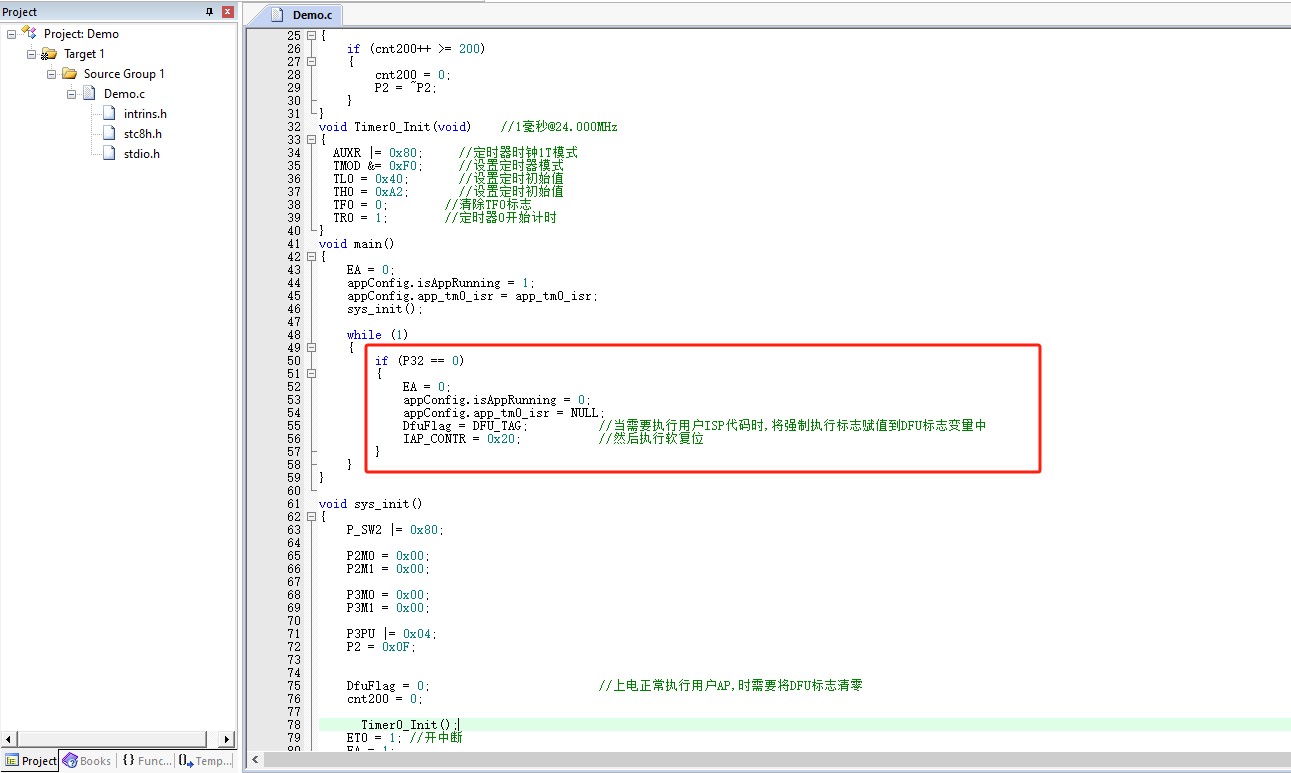Screen dimensions: 1291x773
Task: Click the Source Group 1 folder icon
Action: 69,74
